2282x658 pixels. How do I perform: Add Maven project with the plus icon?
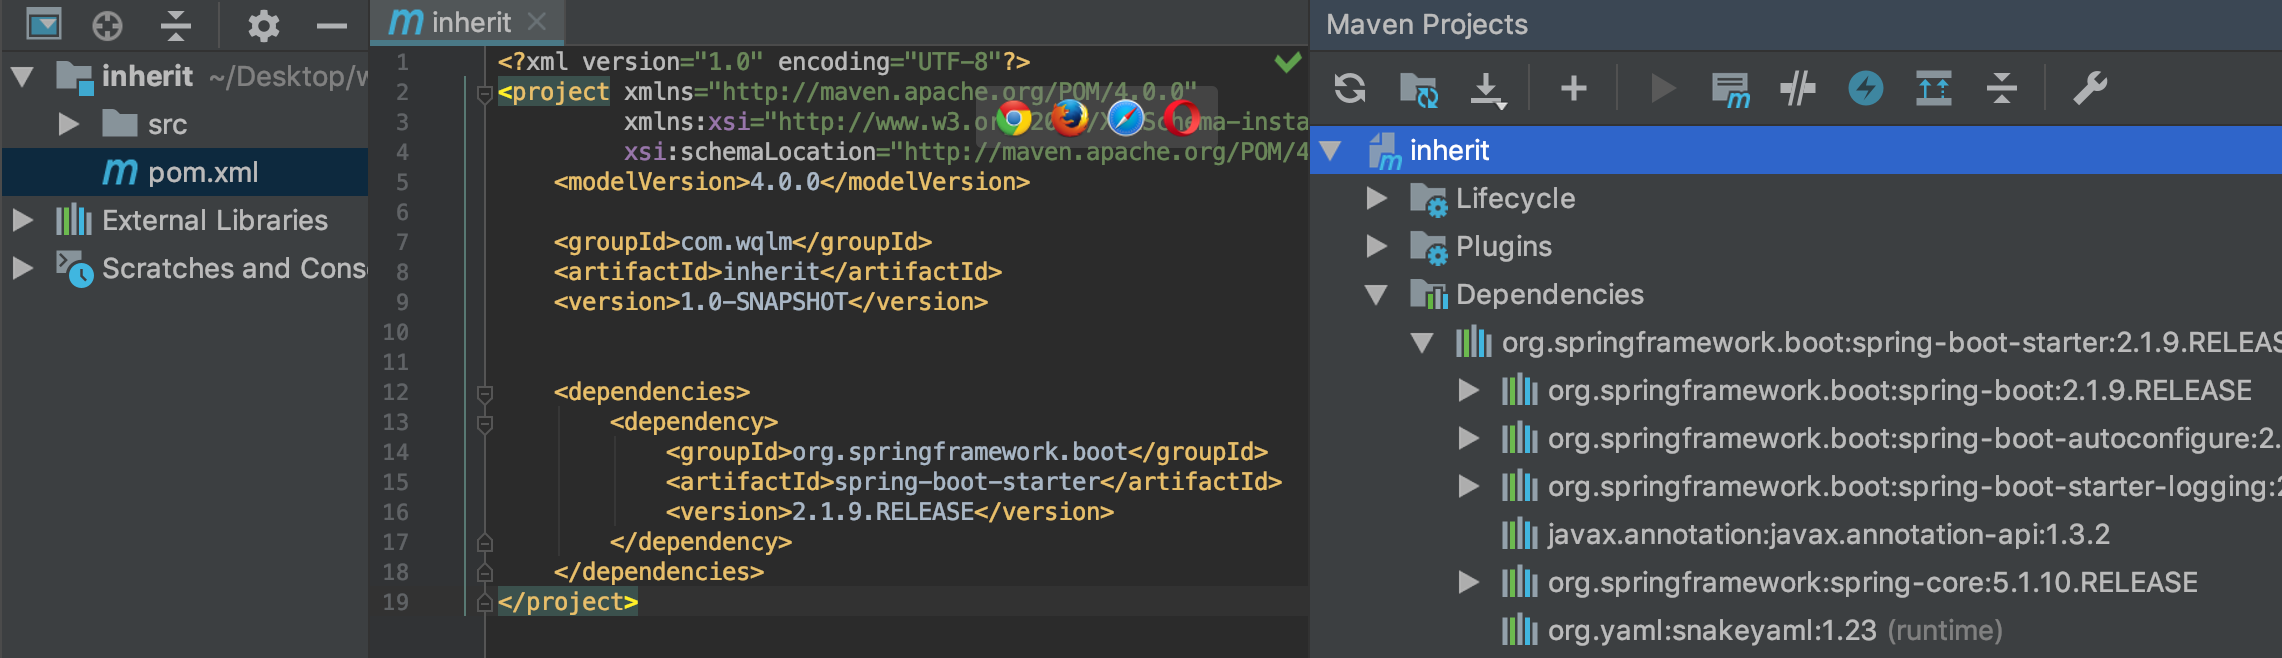coord(1574,88)
